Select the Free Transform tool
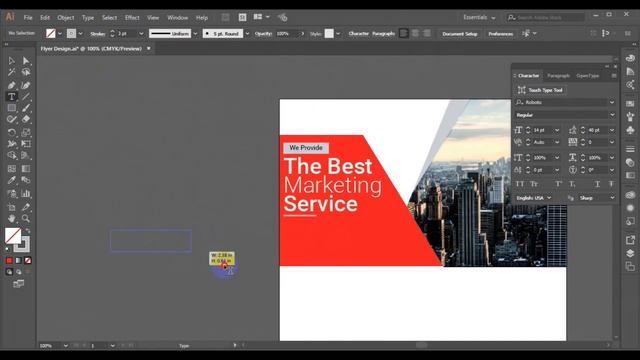The image size is (640, 360). click(26, 144)
